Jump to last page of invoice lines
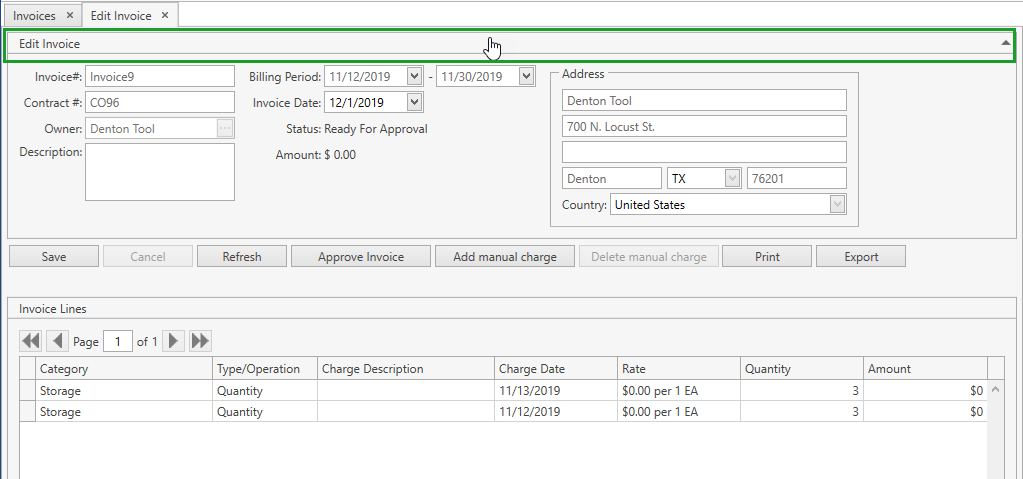1023x479 pixels. coord(200,341)
